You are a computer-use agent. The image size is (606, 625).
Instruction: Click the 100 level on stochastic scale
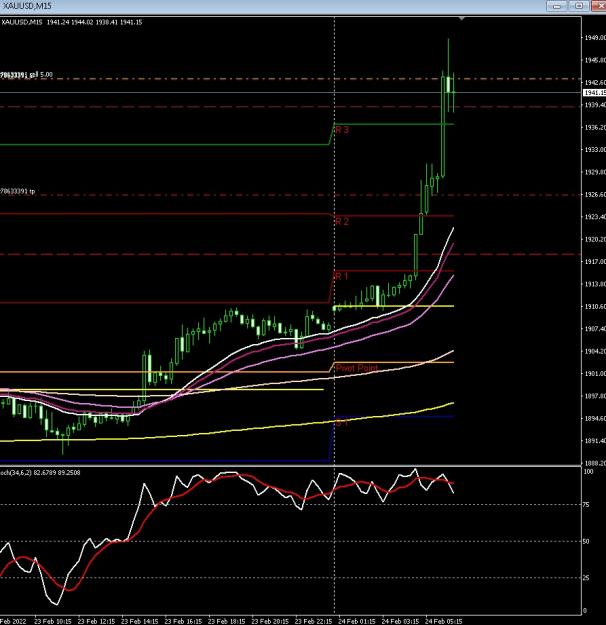[x=588, y=472]
